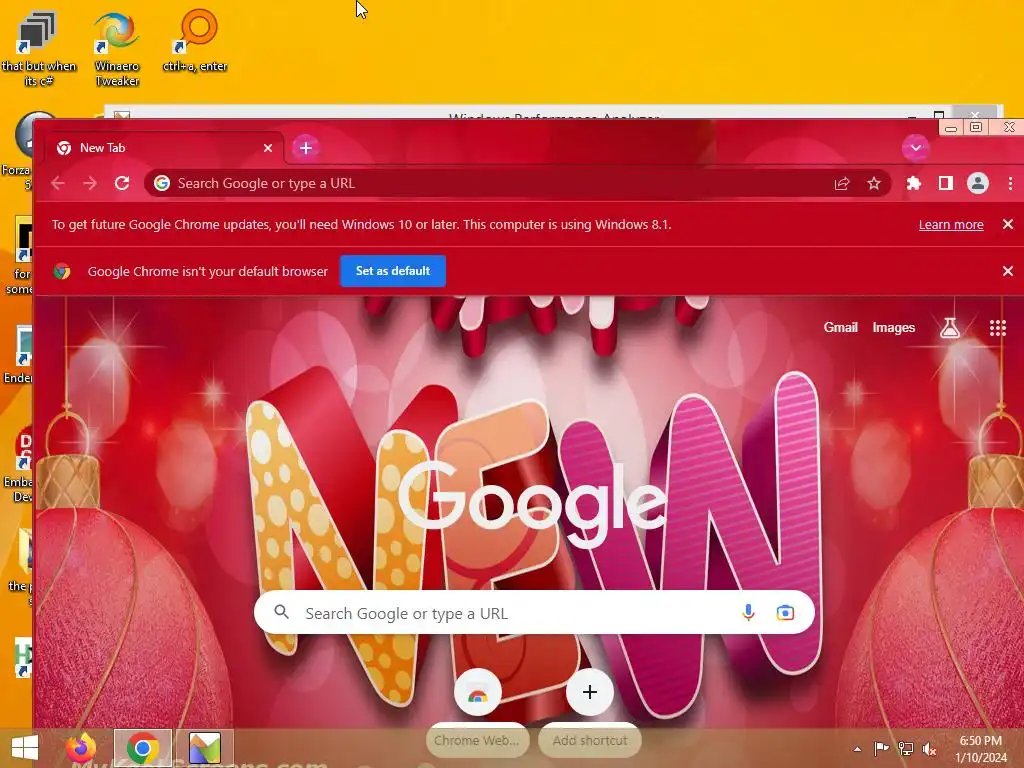The height and width of the screenshot is (768, 1024).
Task: Open the Chrome three-dot menu
Action: point(1010,184)
